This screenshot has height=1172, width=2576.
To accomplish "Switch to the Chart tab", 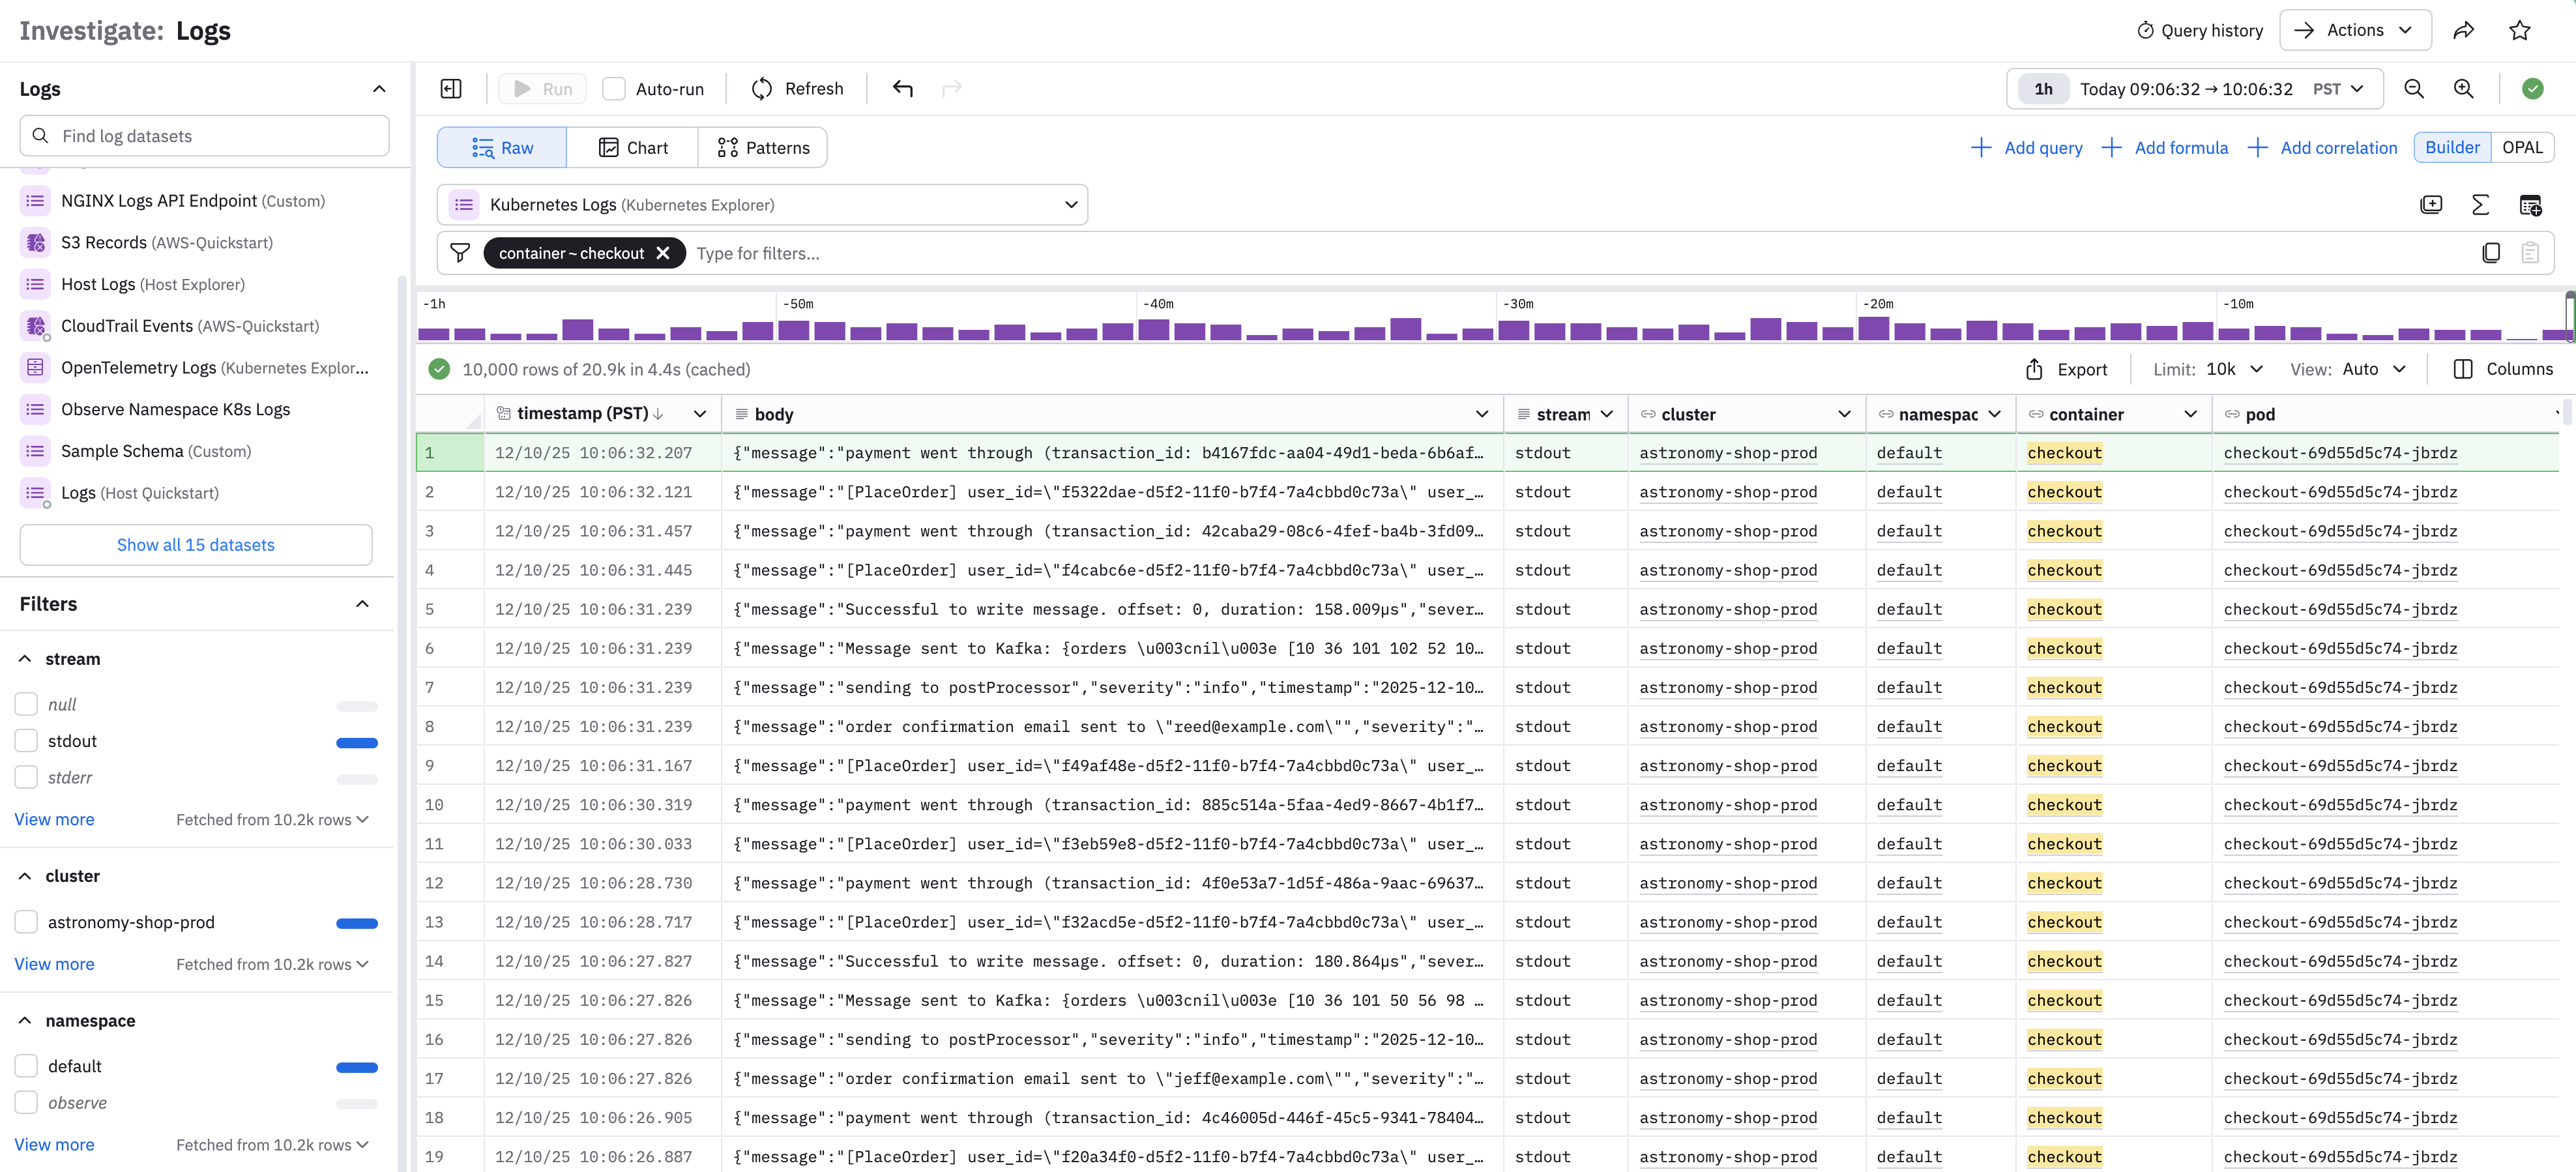I will coord(633,148).
